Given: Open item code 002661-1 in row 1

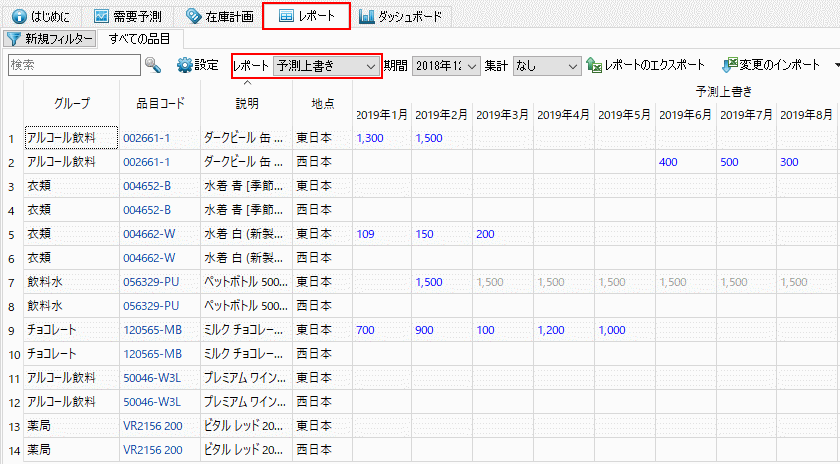Looking at the screenshot, I should pyautogui.click(x=147, y=137).
